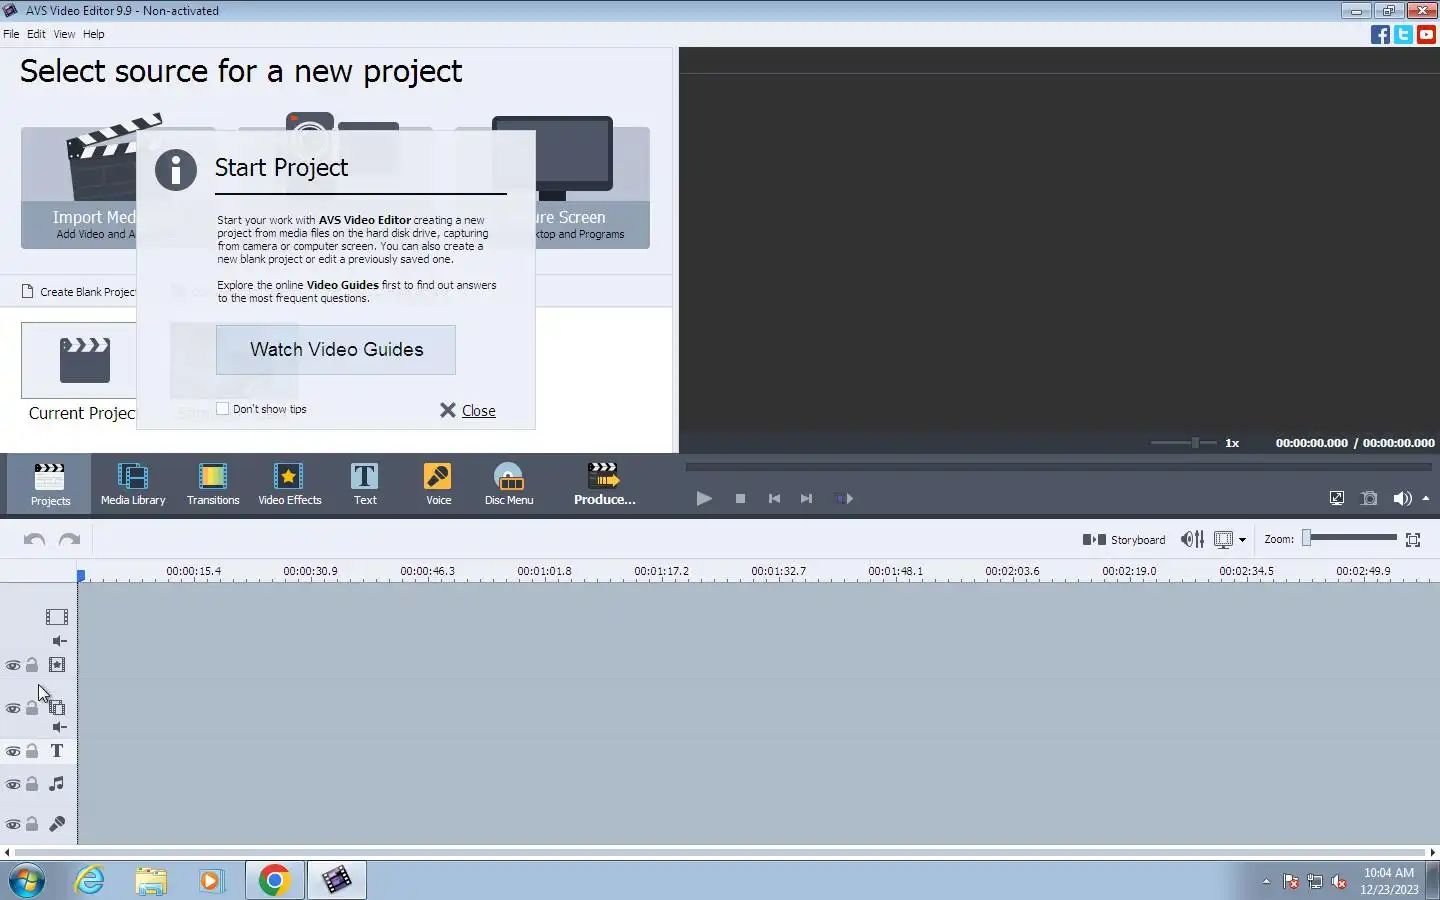This screenshot has height=900, width=1440.
Task: Open Internet Explorer from the taskbar
Action: (90, 880)
